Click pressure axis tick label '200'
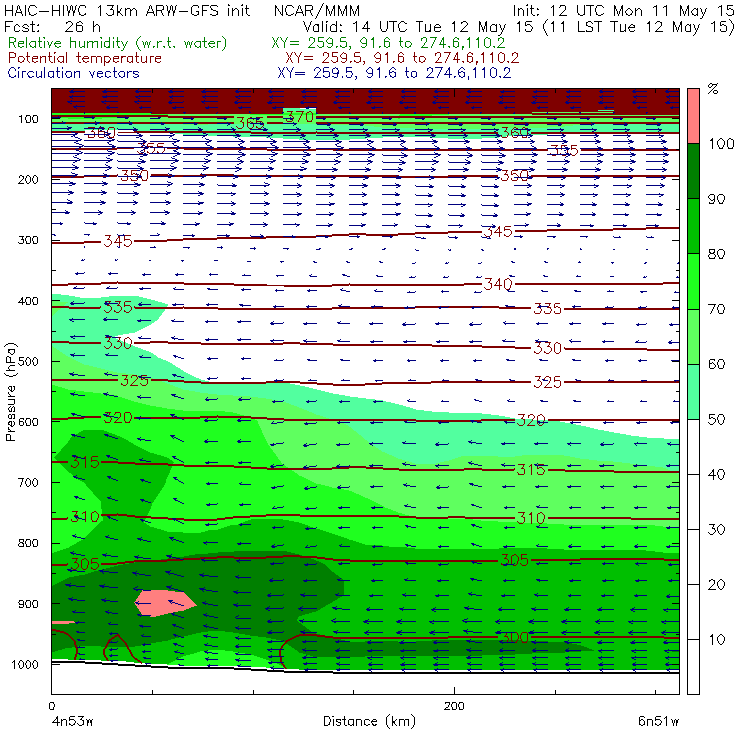The image size is (740, 740). 28,179
